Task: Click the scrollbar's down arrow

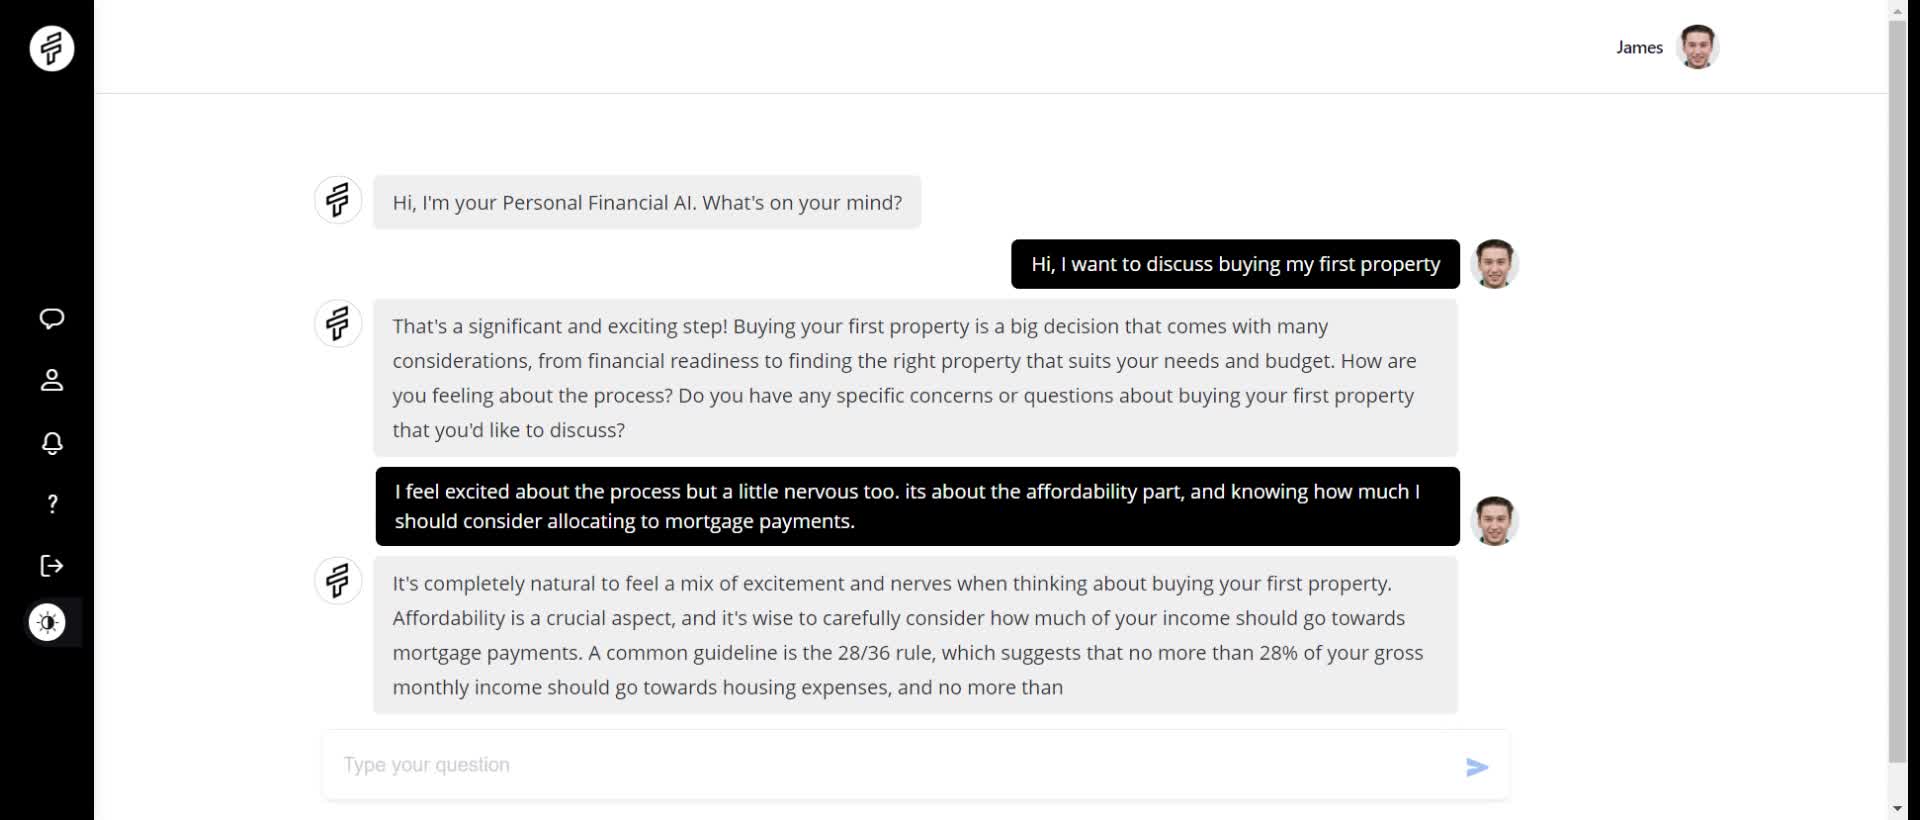Action: click(x=1897, y=808)
